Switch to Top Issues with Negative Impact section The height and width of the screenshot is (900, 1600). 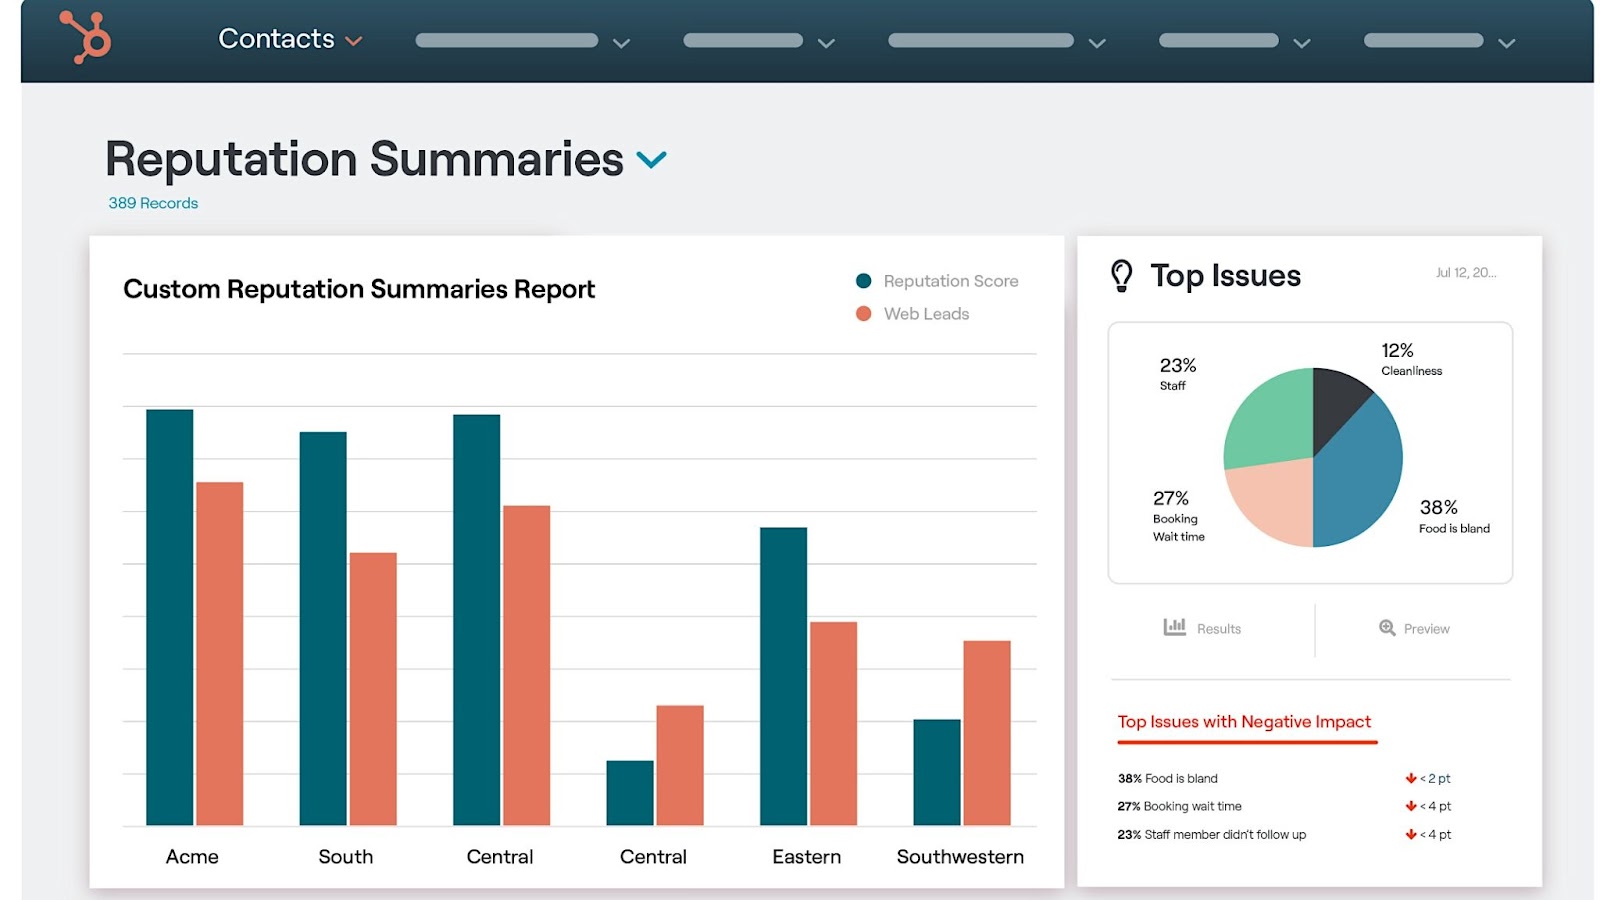tap(1243, 721)
